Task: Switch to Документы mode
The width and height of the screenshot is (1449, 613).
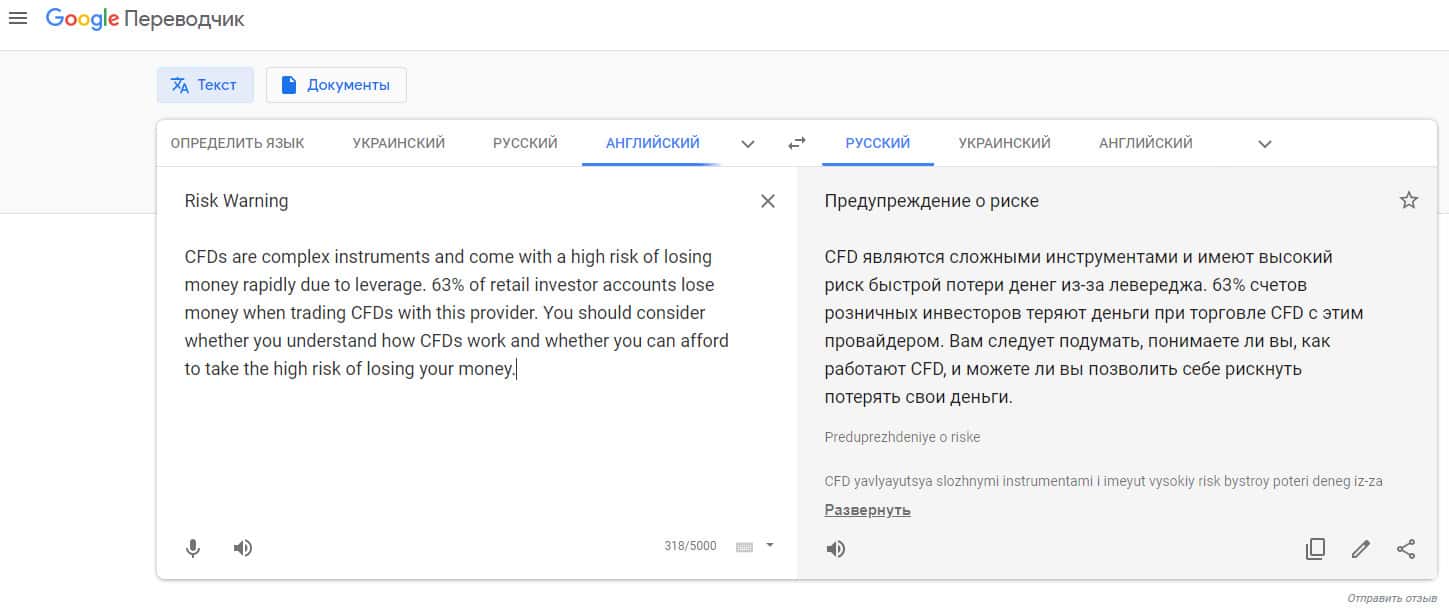Action: pos(336,85)
